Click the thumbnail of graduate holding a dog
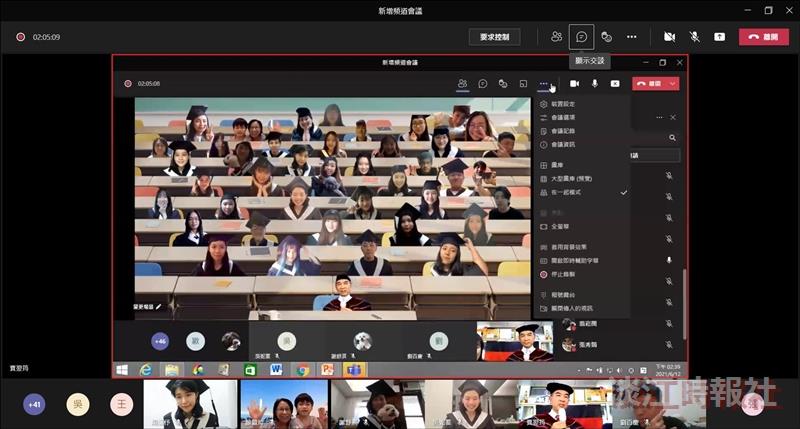 click(x=378, y=404)
